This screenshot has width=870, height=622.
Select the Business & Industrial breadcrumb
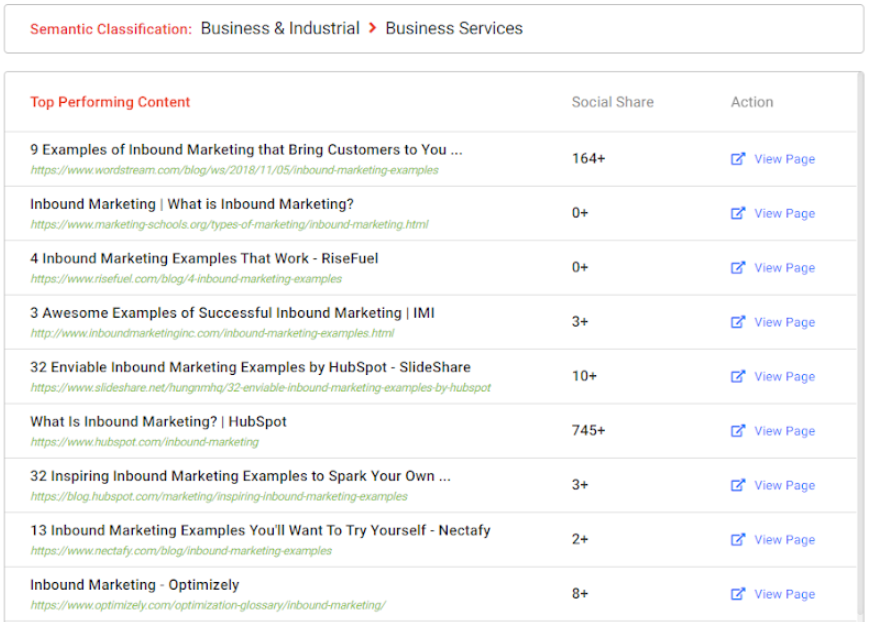(x=280, y=29)
